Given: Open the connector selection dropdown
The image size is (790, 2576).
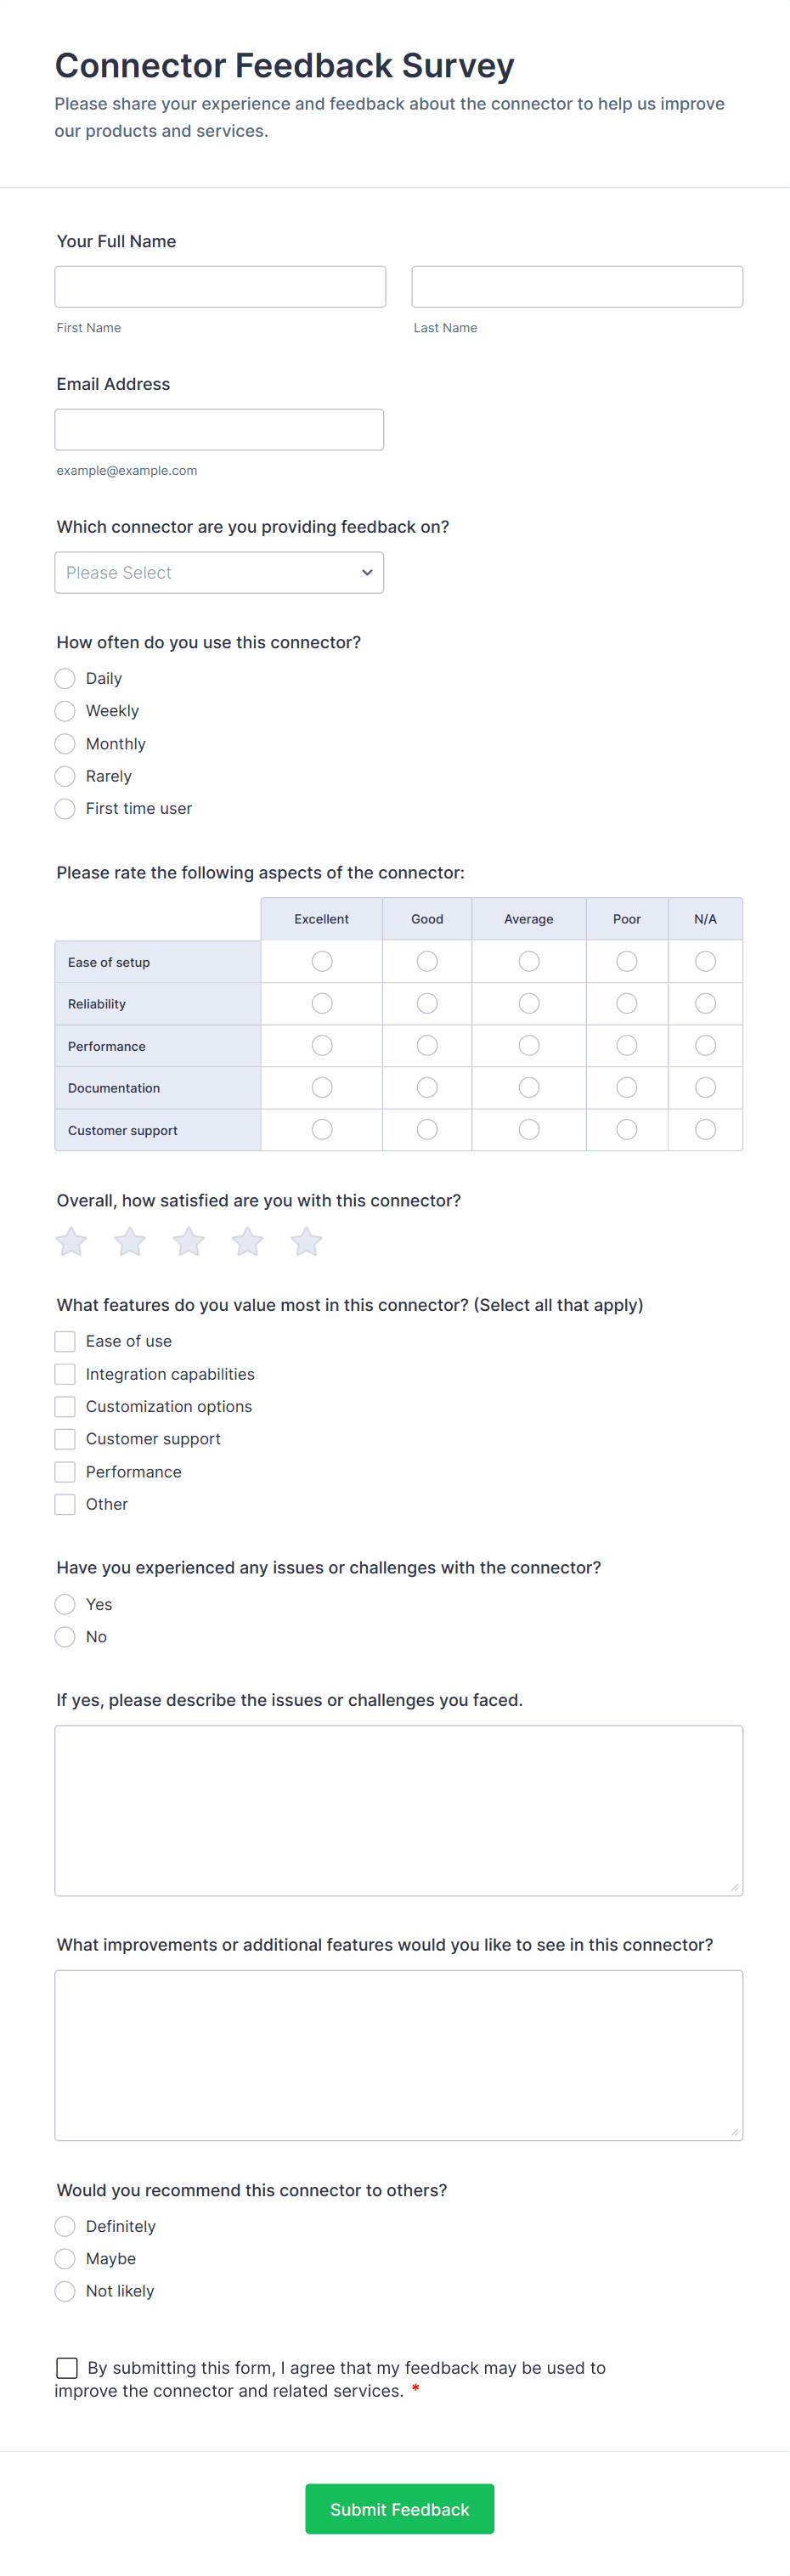Looking at the screenshot, I should coord(219,572).
